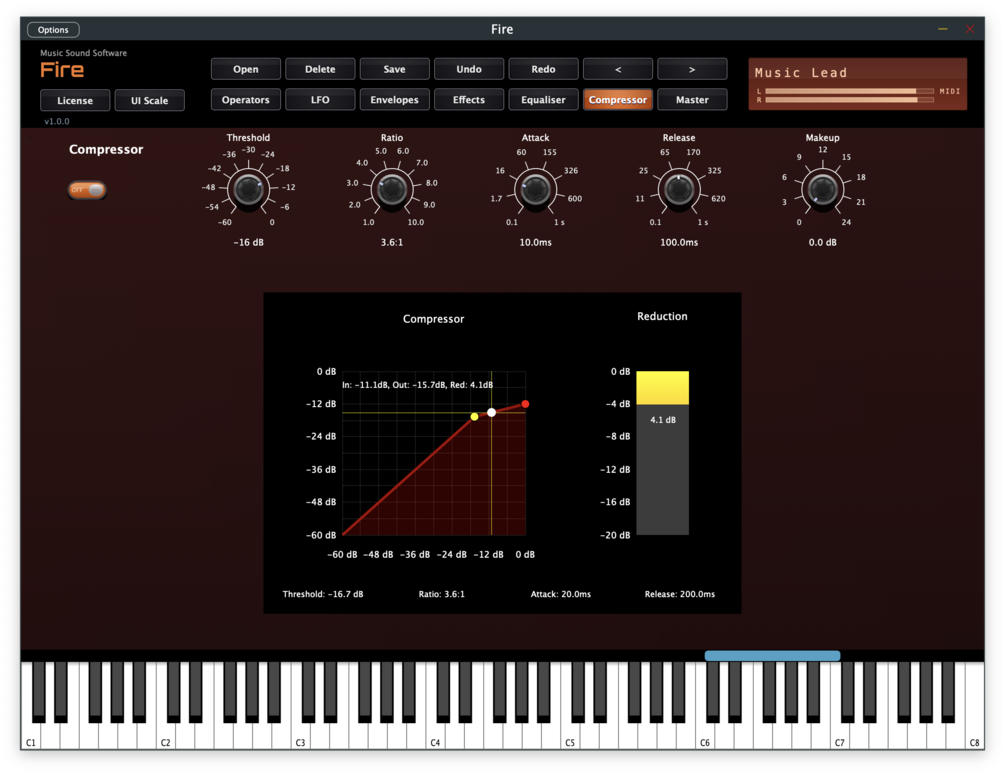Click 'Threshold: -16.7 dB' readout
This screenshot has width=1005, height=774.
tap(323, 594)
